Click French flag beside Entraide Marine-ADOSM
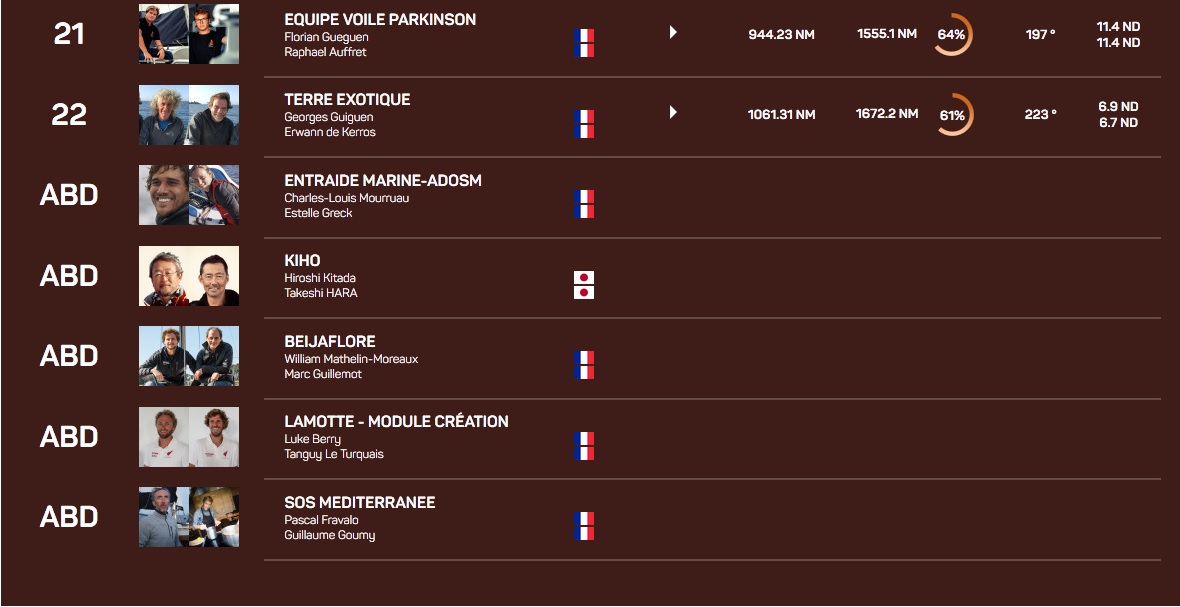This screenshot has width=1180, height=607. (x=584, y=204)
